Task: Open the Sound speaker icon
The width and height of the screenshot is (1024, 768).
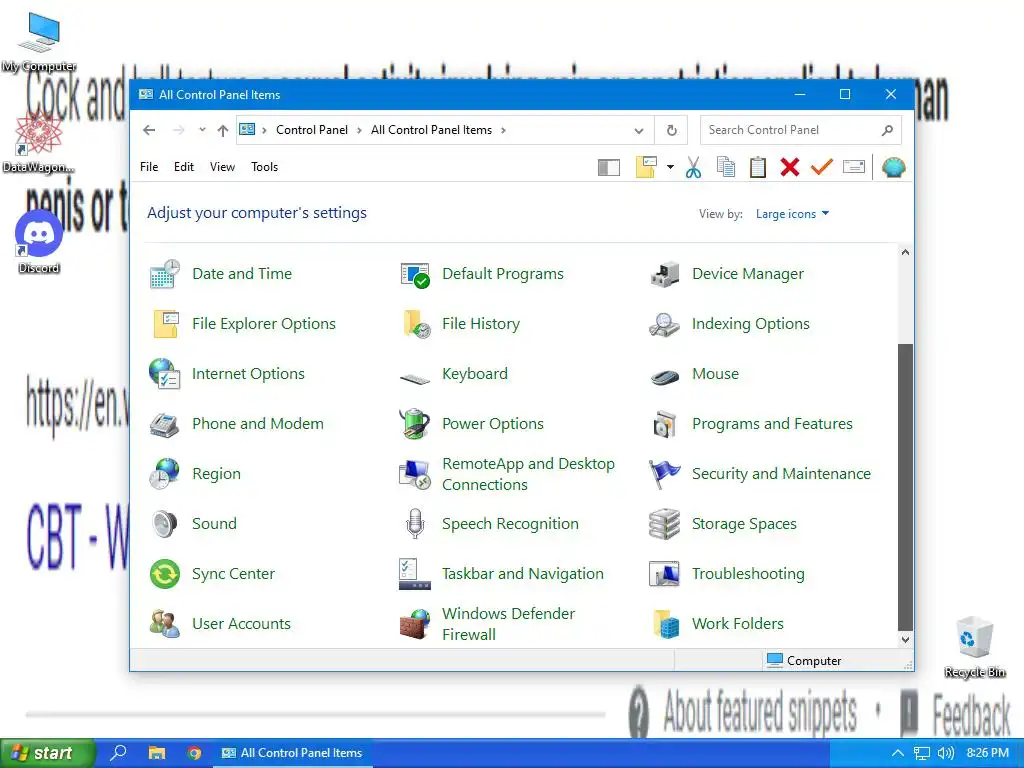Action: point(165,524)
